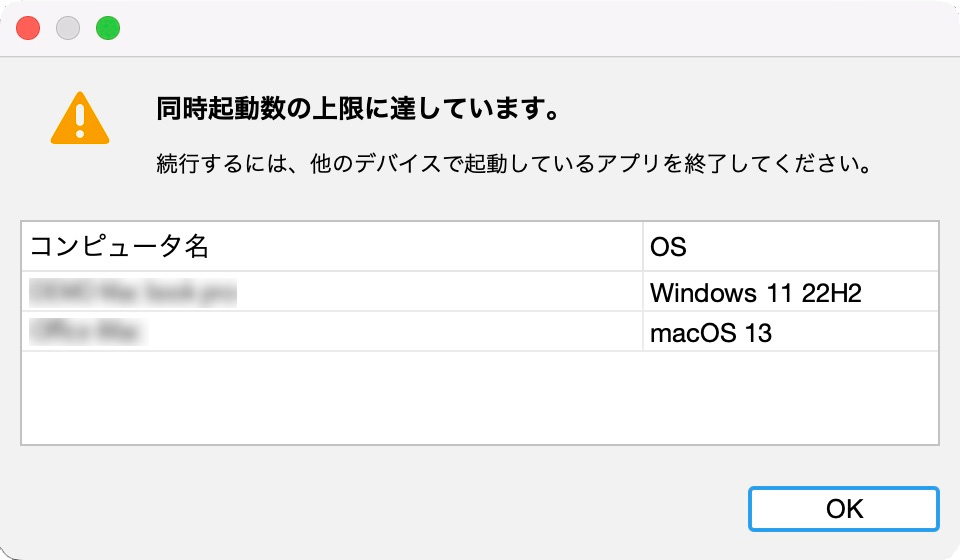Click the blurred computer name in the macOS row
This screenshot has height=560, width=960.
(88, 332)
